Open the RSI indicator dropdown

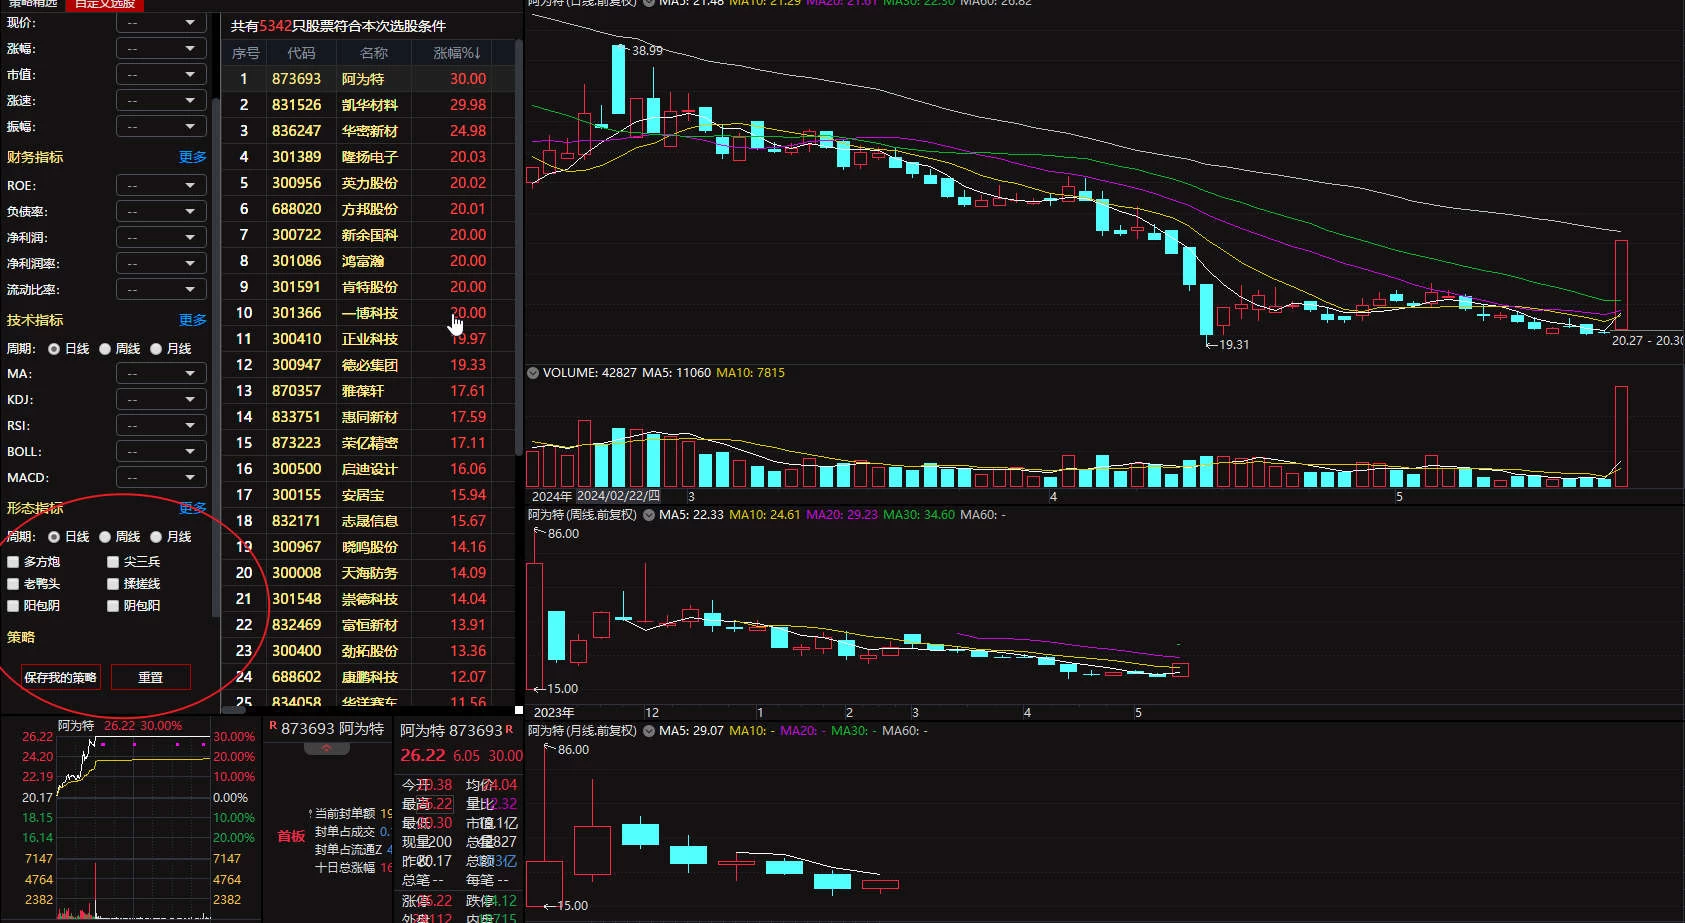click(x=161, y=425)
